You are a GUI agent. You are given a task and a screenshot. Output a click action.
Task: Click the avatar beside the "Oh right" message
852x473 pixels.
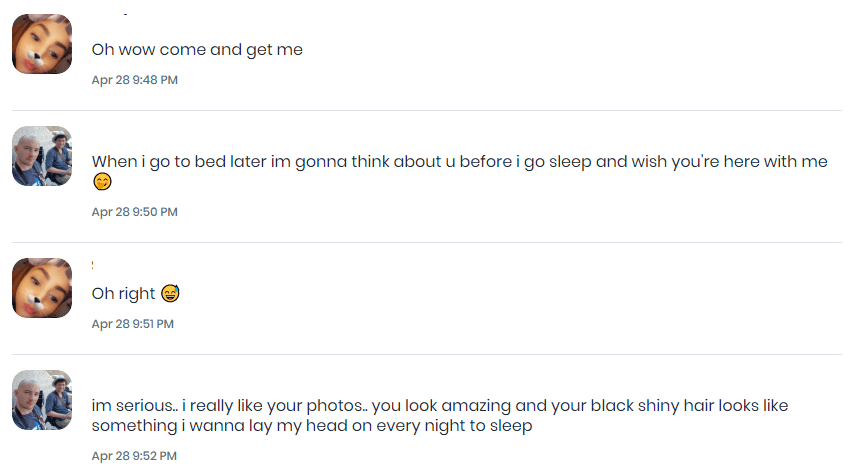pos(42,288)
